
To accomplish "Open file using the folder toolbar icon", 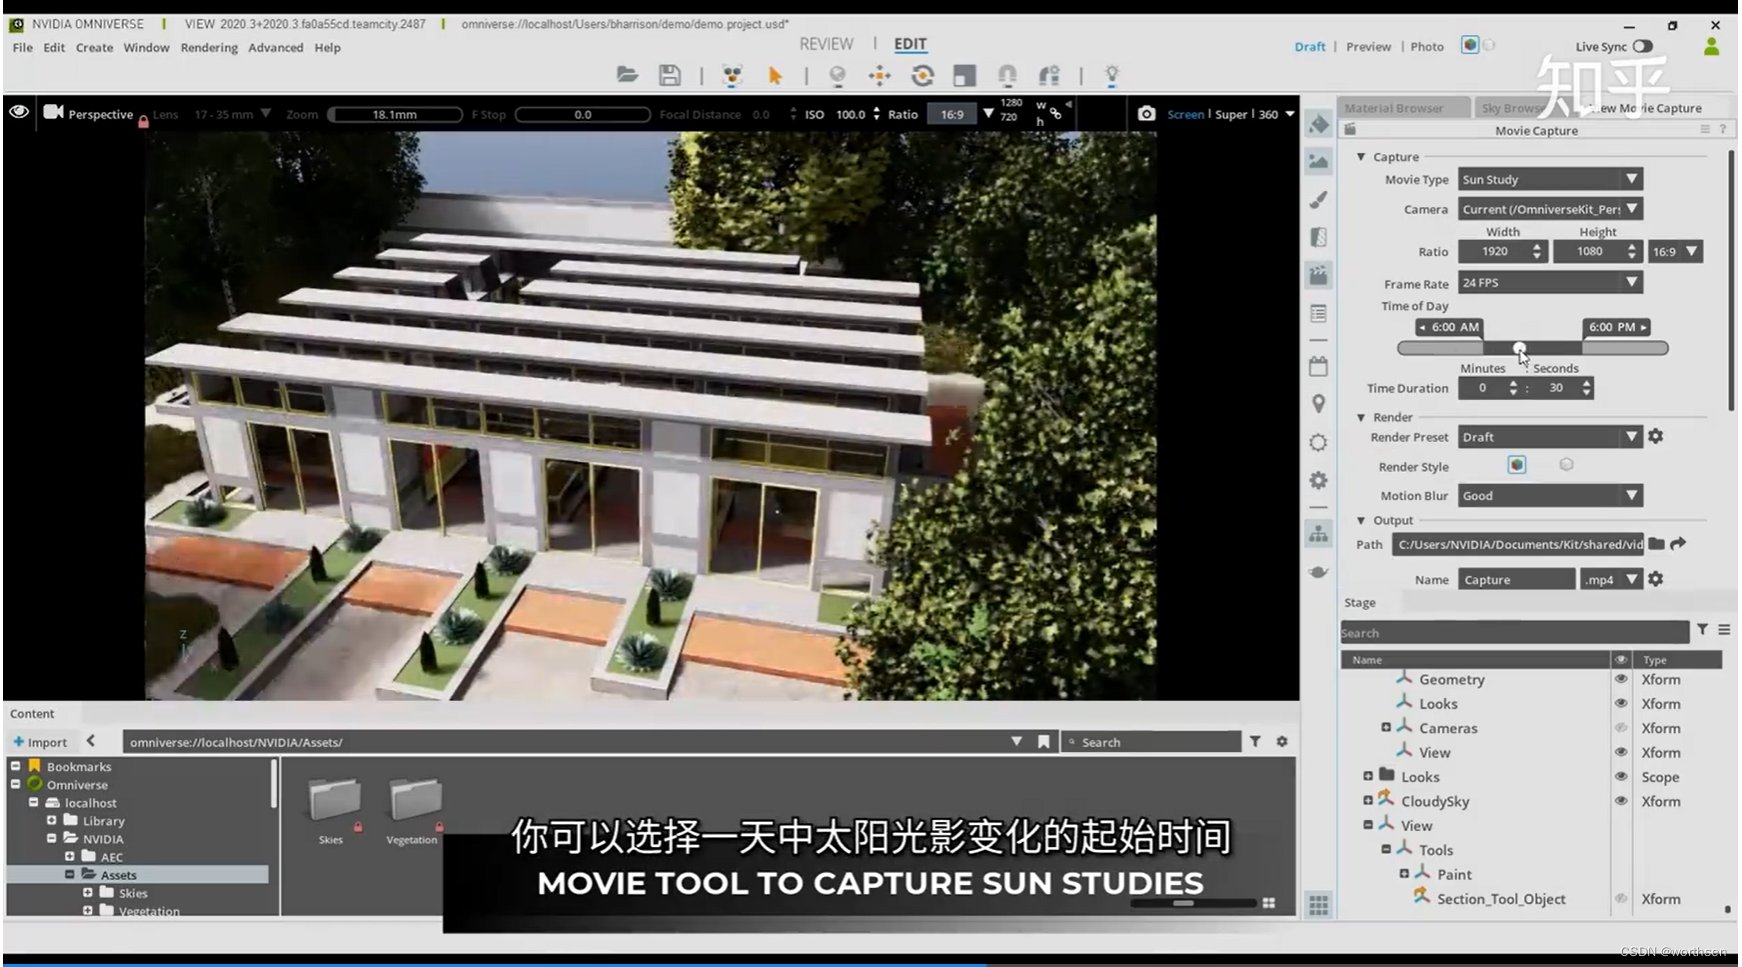I will [627, 75].
